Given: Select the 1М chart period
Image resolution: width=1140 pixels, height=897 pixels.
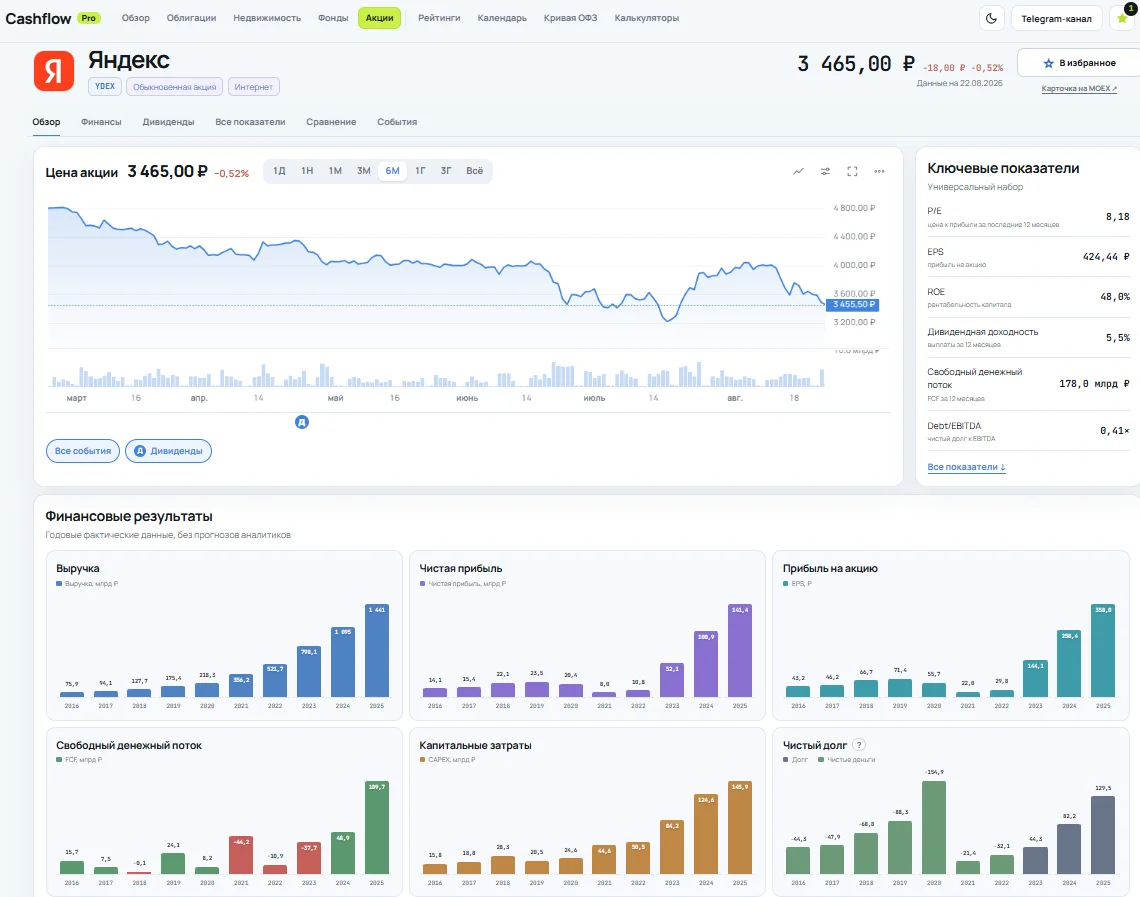Looking at the screenshot, I should [x=335, y=171].
